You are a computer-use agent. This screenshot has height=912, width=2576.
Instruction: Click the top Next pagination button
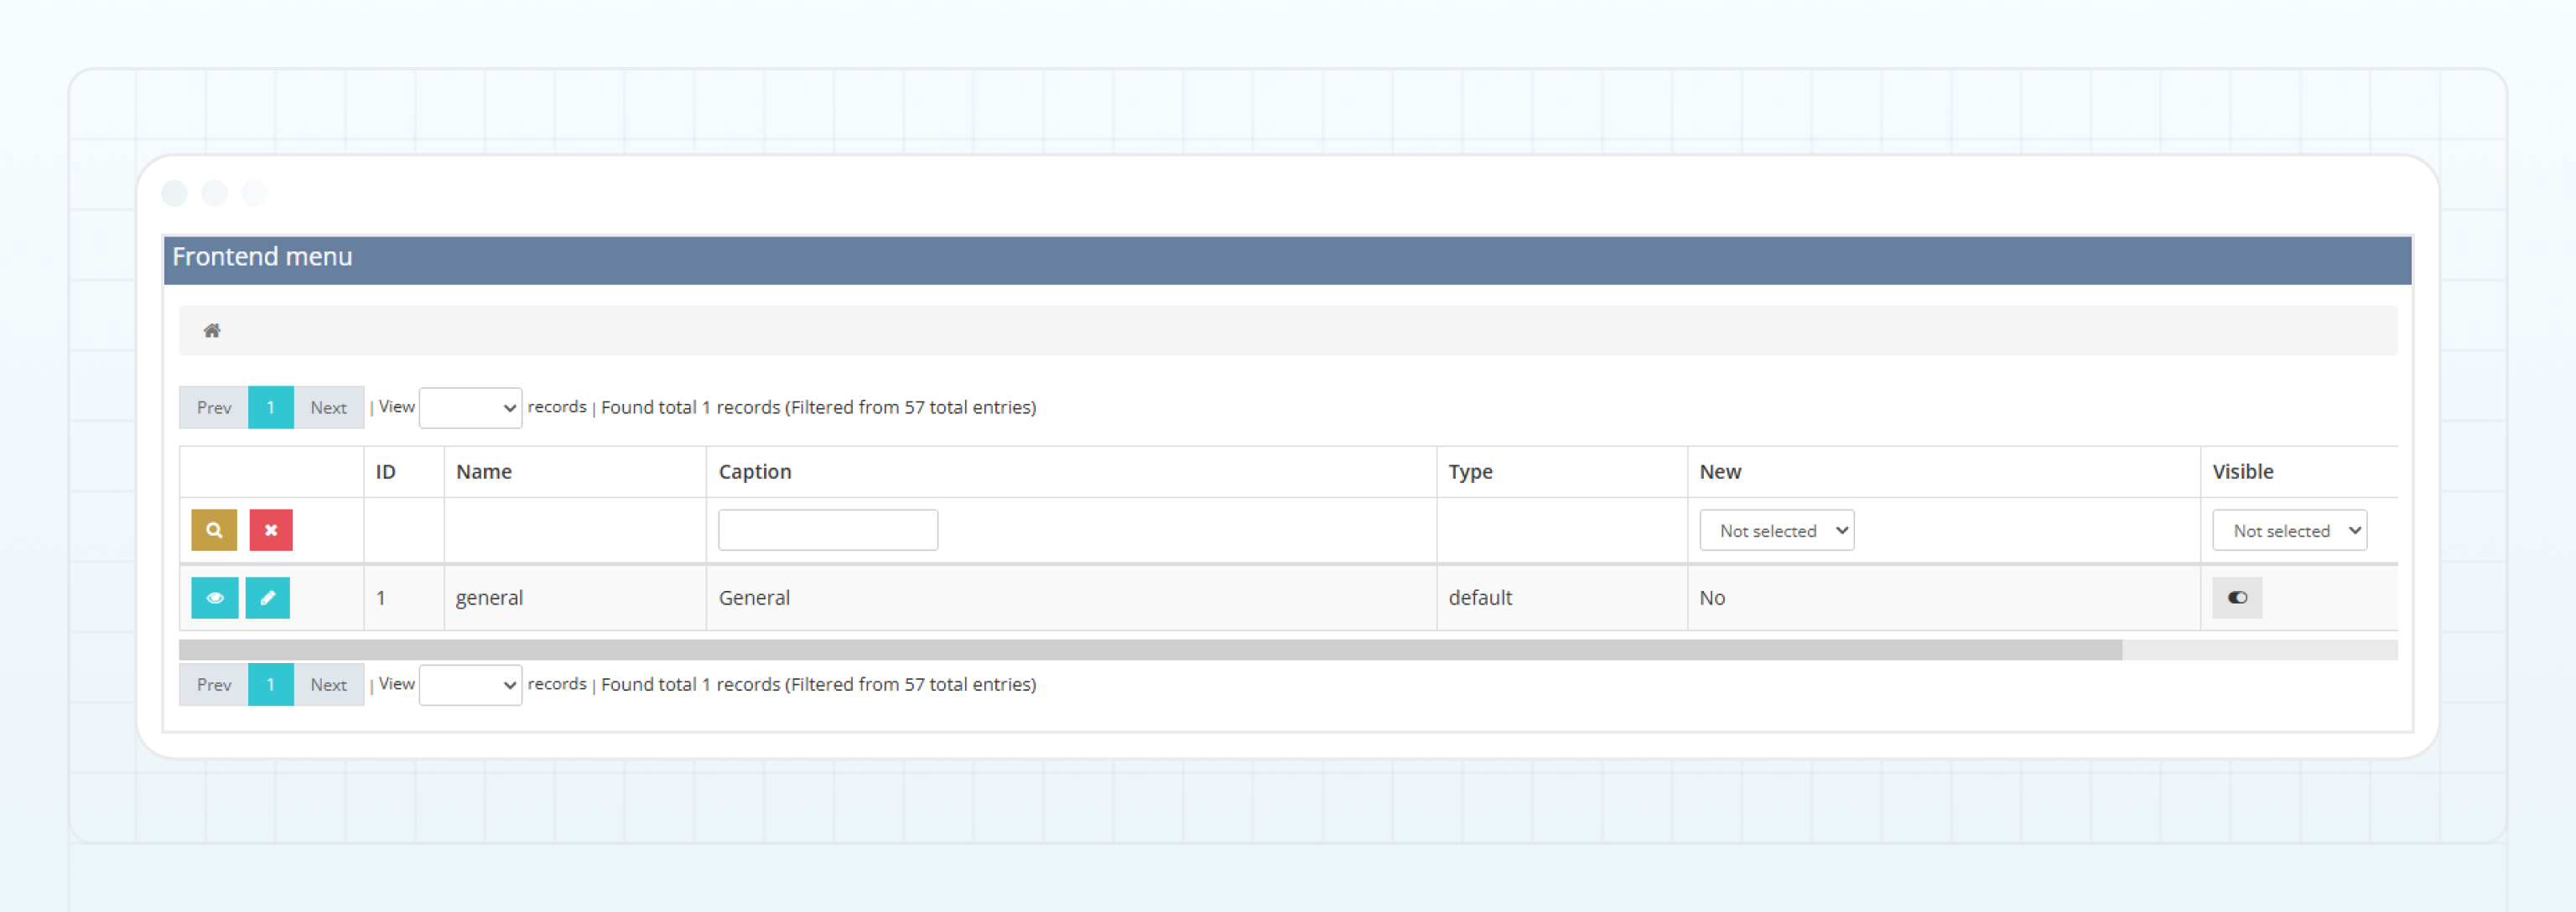coord(328,408)
